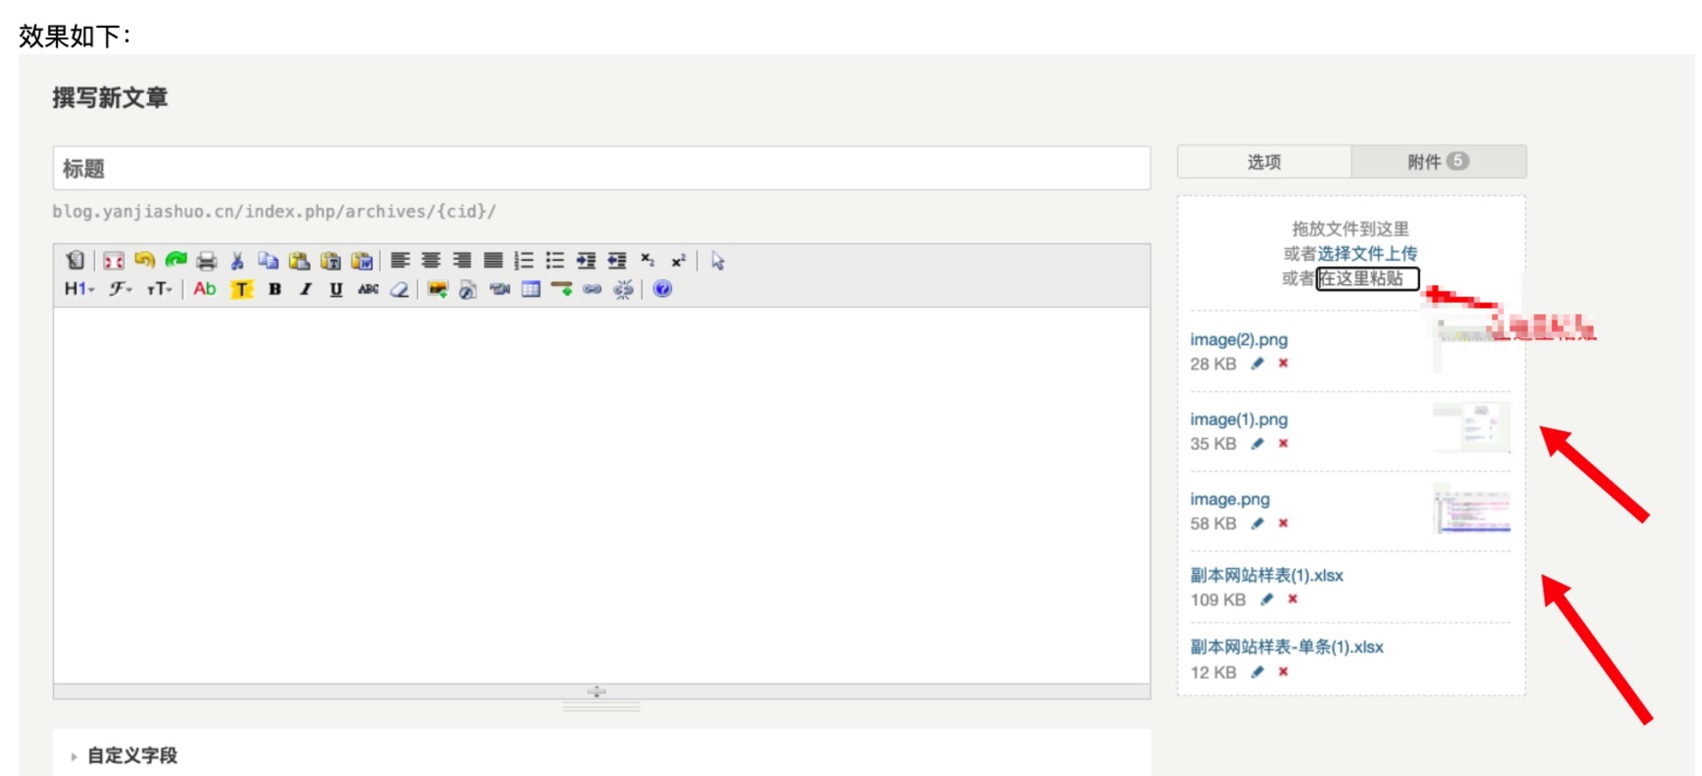
Task: Increase indent of paragraph
Action: tap(586, 261)
